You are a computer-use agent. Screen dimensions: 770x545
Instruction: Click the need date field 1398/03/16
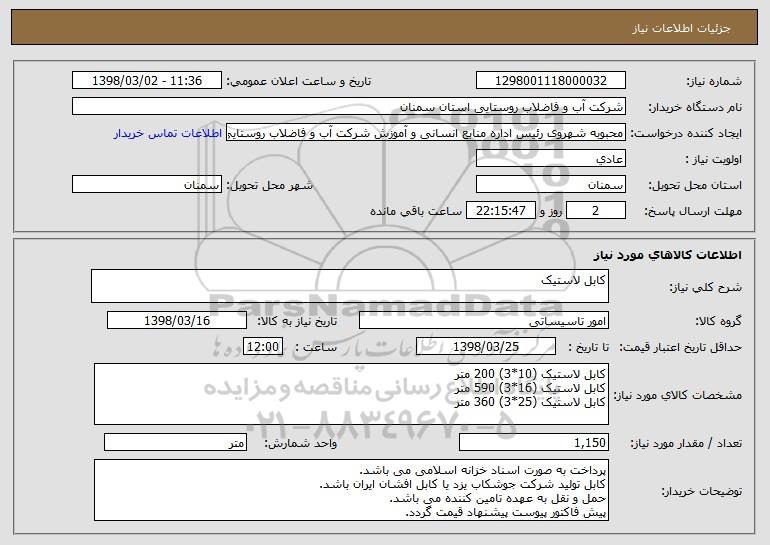(177, 321)
